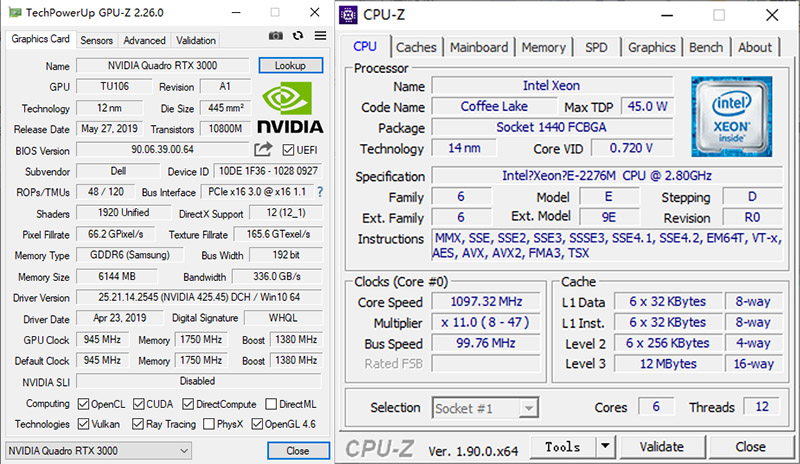The image size is (800, 464).
Task: Open the SPD tab in CPU-Z
Action: (x=596, y=47)
